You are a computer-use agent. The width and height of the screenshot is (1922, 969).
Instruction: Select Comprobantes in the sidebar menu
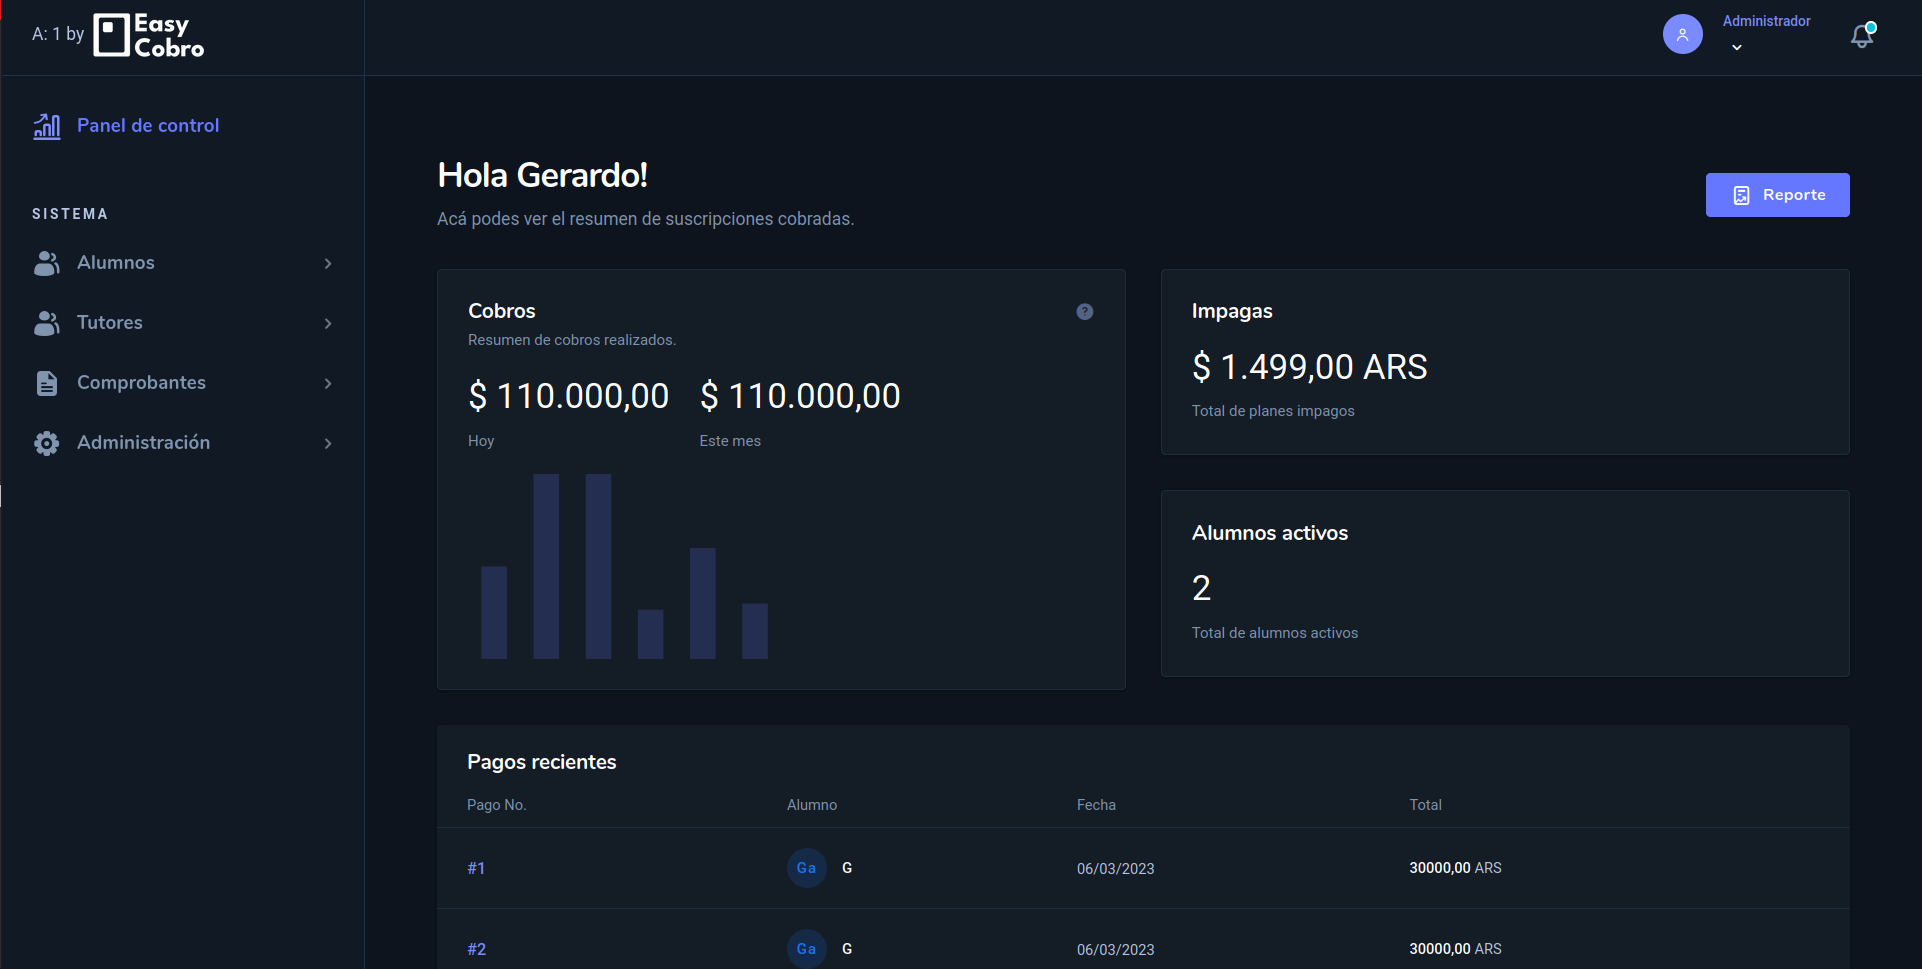141,383
